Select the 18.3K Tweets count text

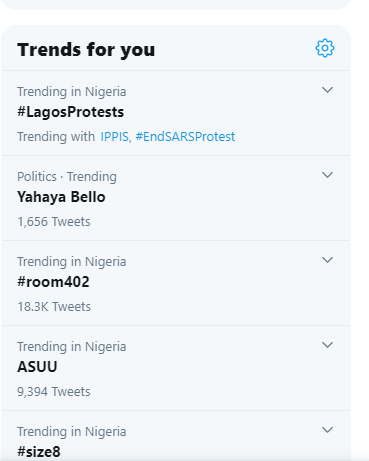pyautogui.click(x=54, y=307)
